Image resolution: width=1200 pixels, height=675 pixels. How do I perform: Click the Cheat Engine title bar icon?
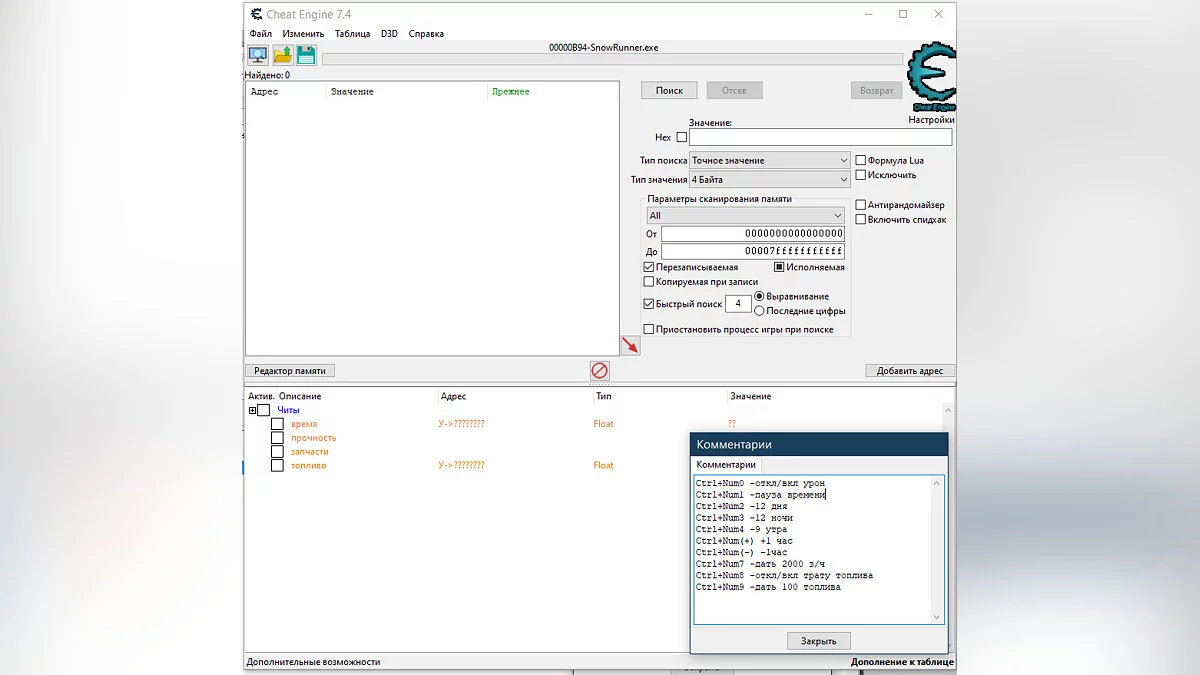[x=256, y=14]
